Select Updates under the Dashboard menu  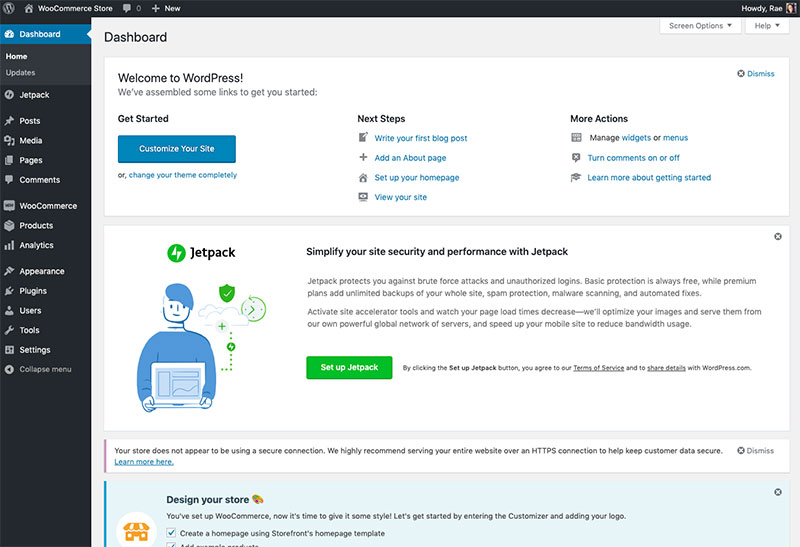20,72
